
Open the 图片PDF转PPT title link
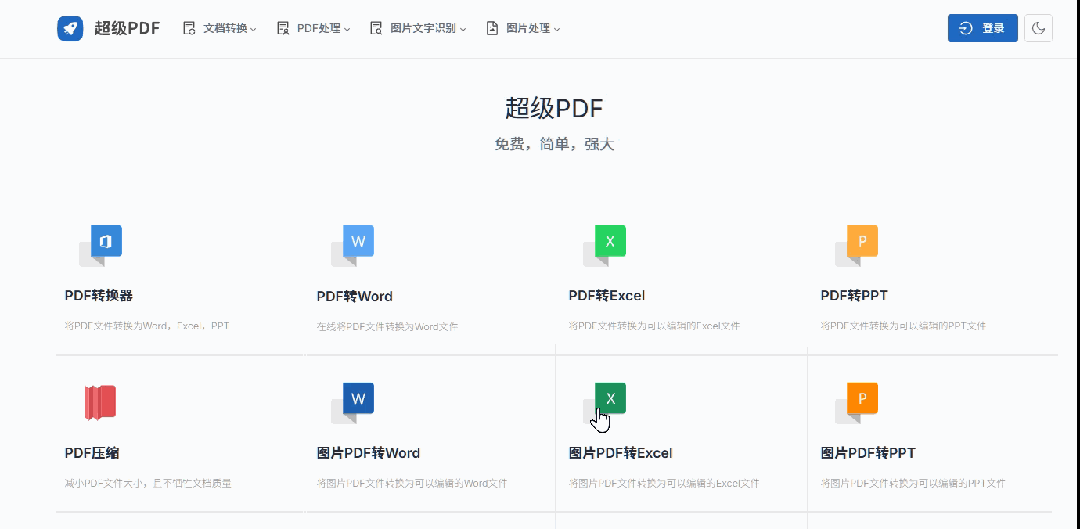click(868, 453)
